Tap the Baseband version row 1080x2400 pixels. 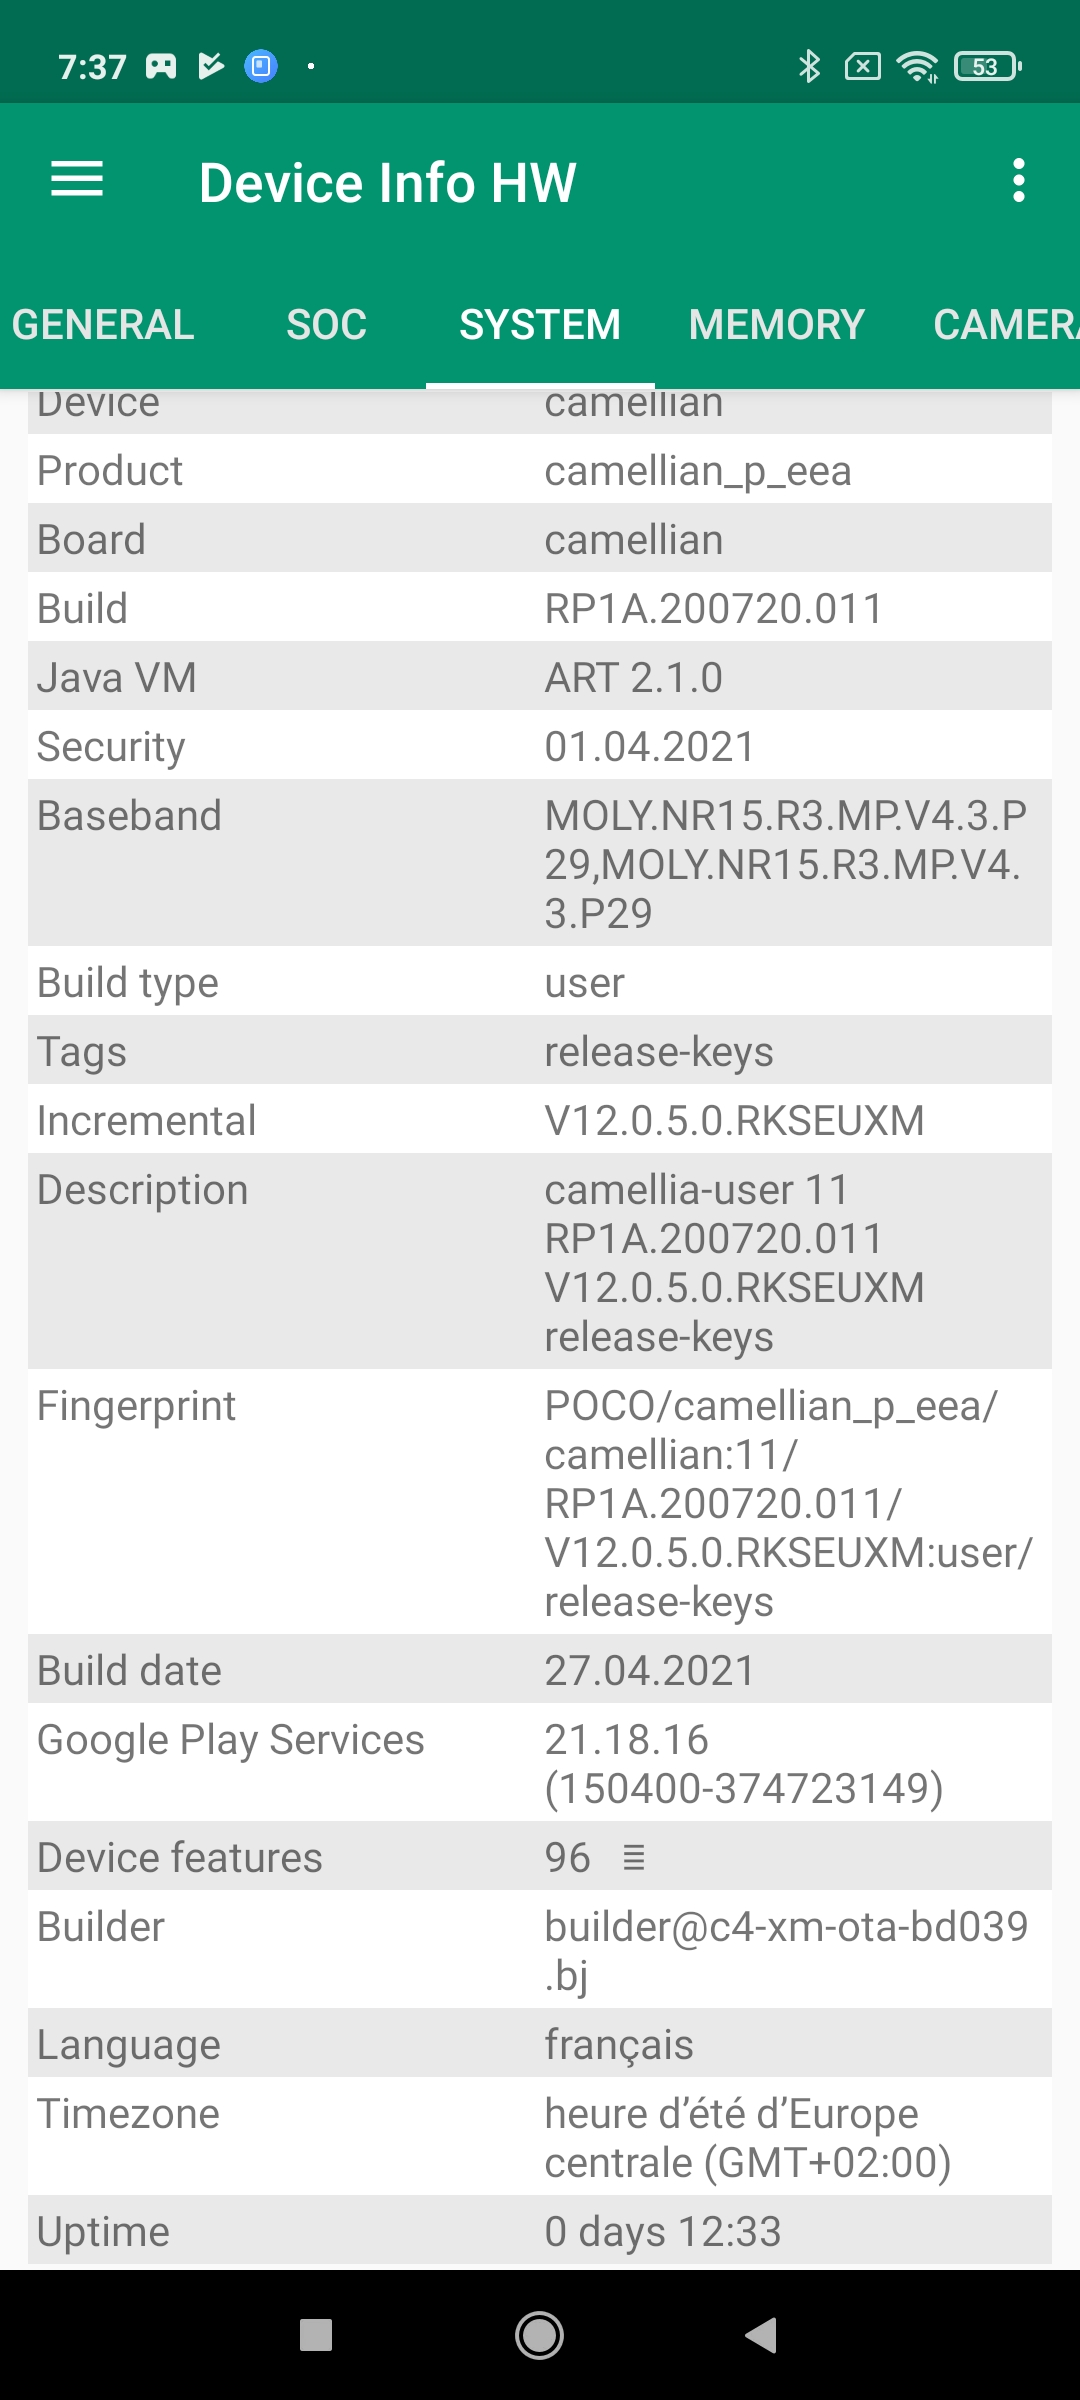point(540,864)
